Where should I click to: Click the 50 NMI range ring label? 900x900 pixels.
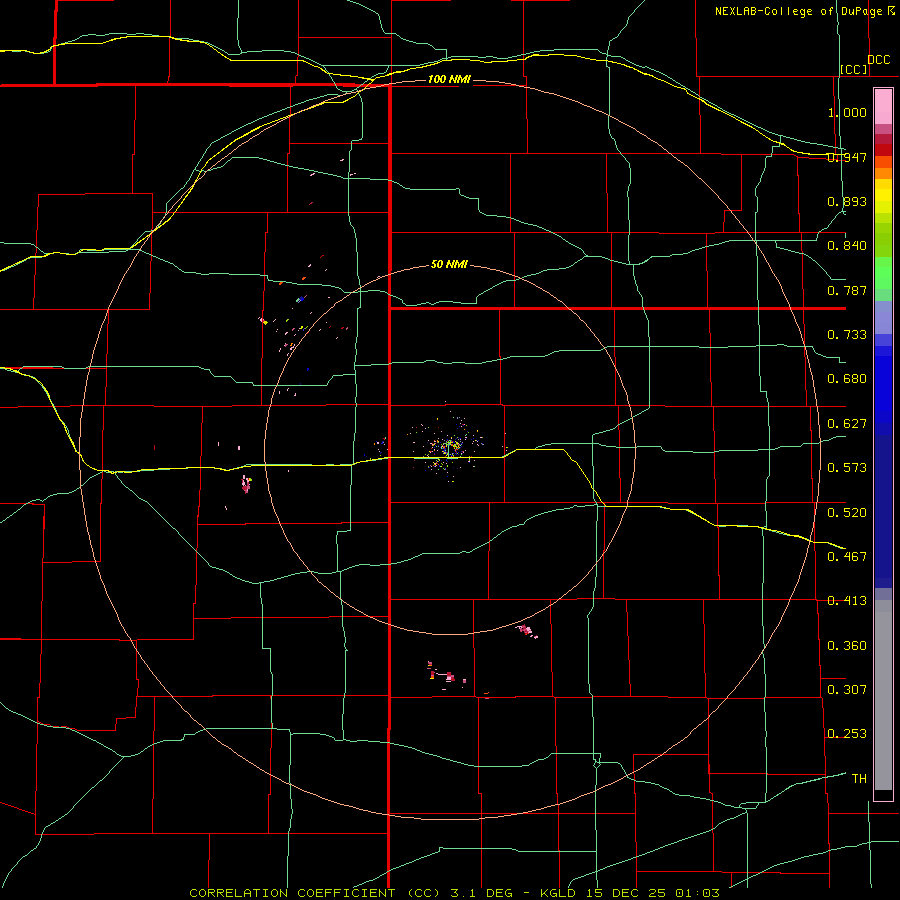(449, 265)
